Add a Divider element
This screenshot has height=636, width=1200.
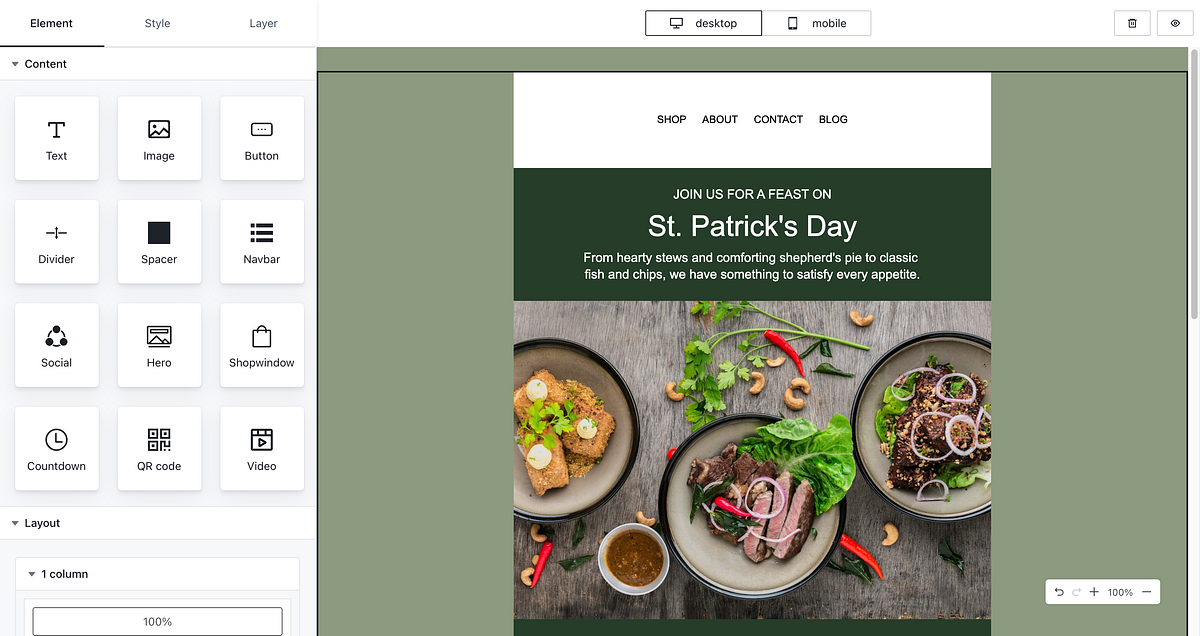[x=56, y=241]
